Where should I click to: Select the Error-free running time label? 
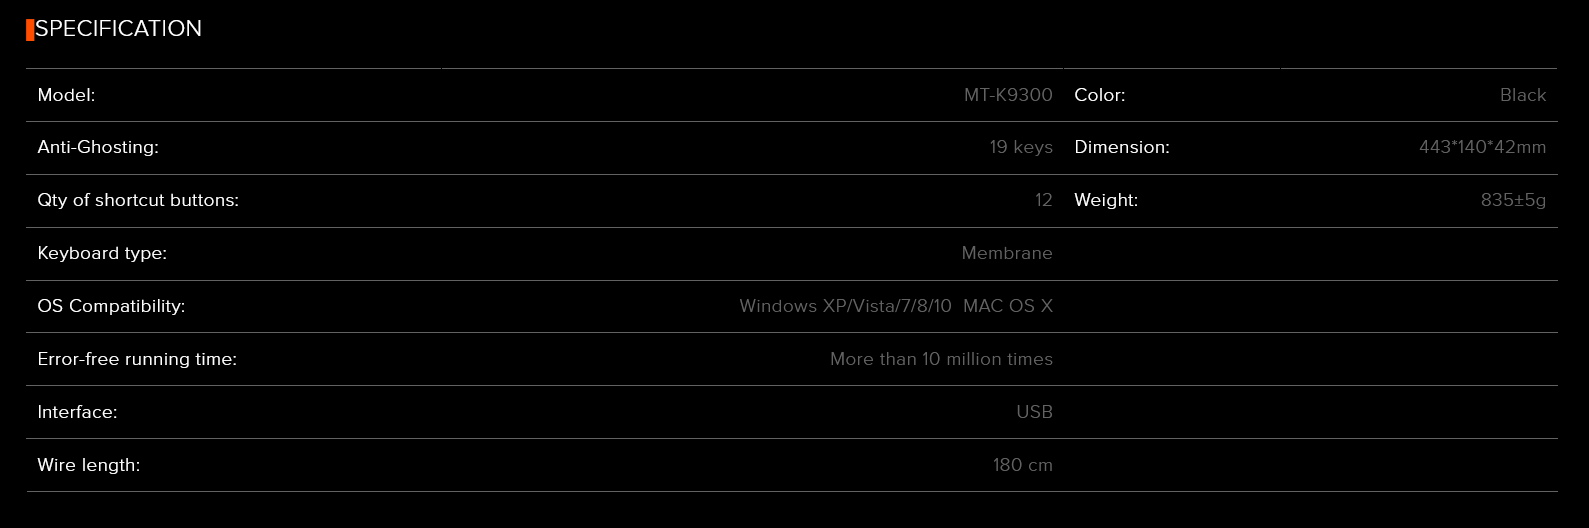pos(137,359)
